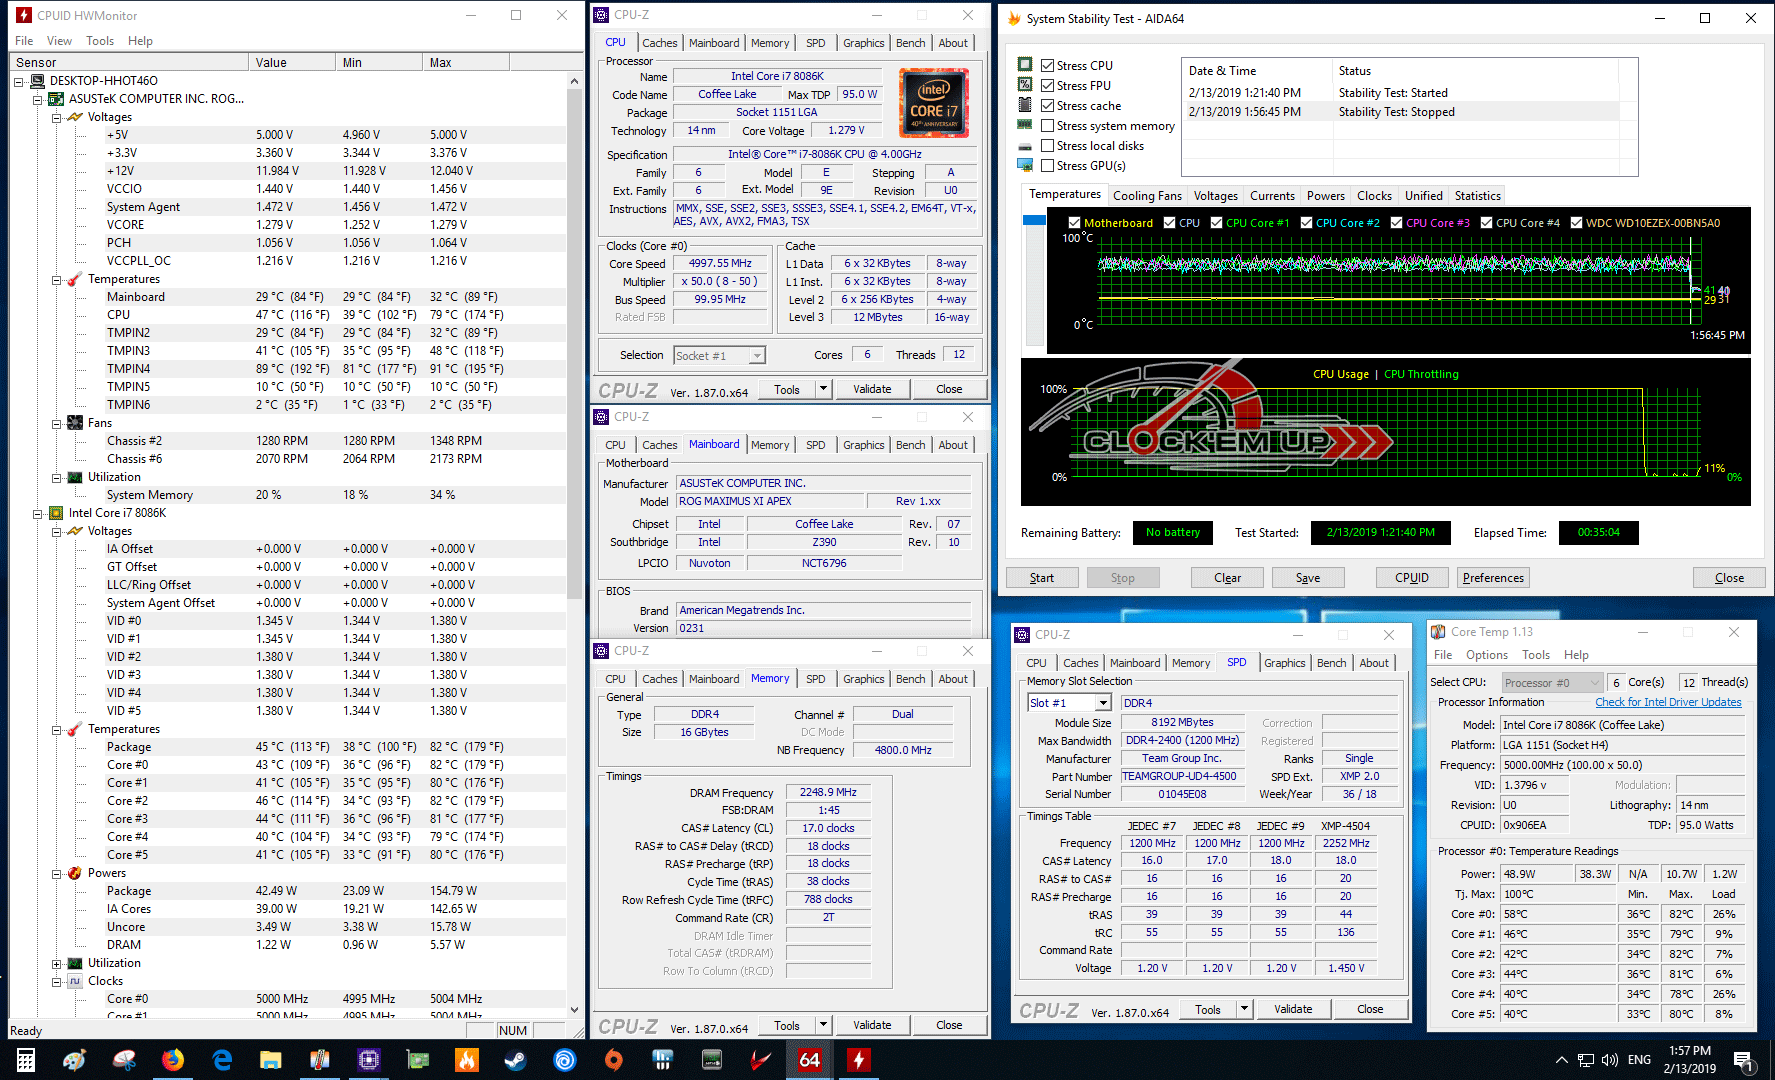This screenshot has width=1775, height=1080.
Task: Click the Start button in AIDA64
Action: 1042,578
